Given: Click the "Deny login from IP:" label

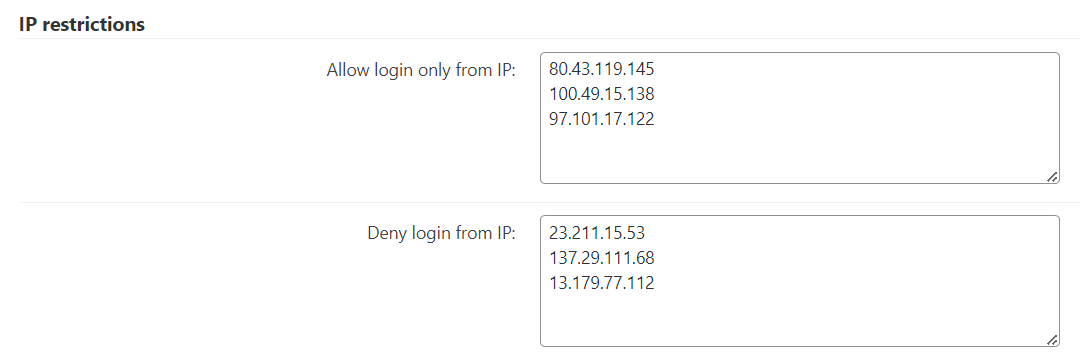Looking at the screenshot, I should coord(442,233).
